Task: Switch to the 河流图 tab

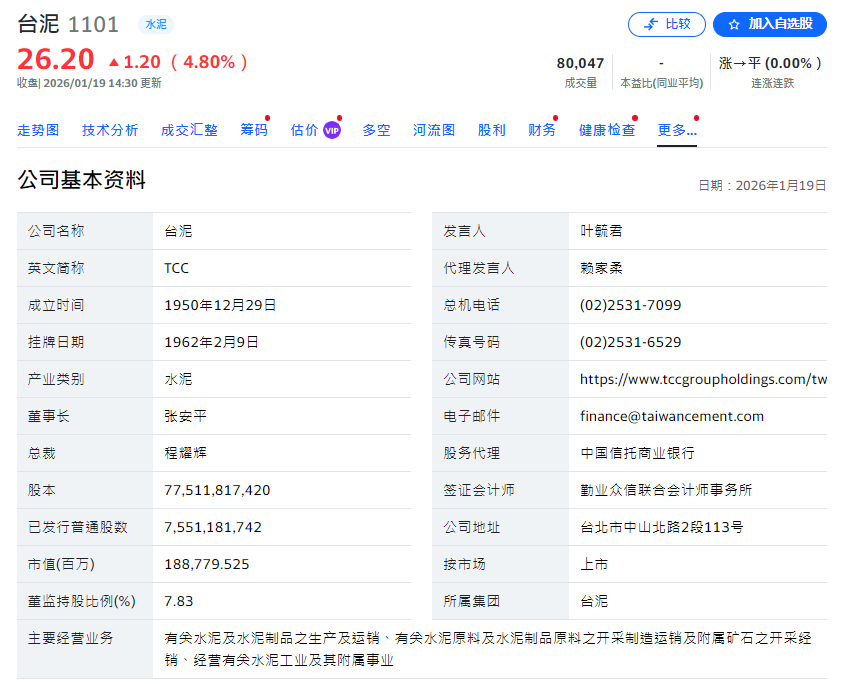Action: [433, 130]
